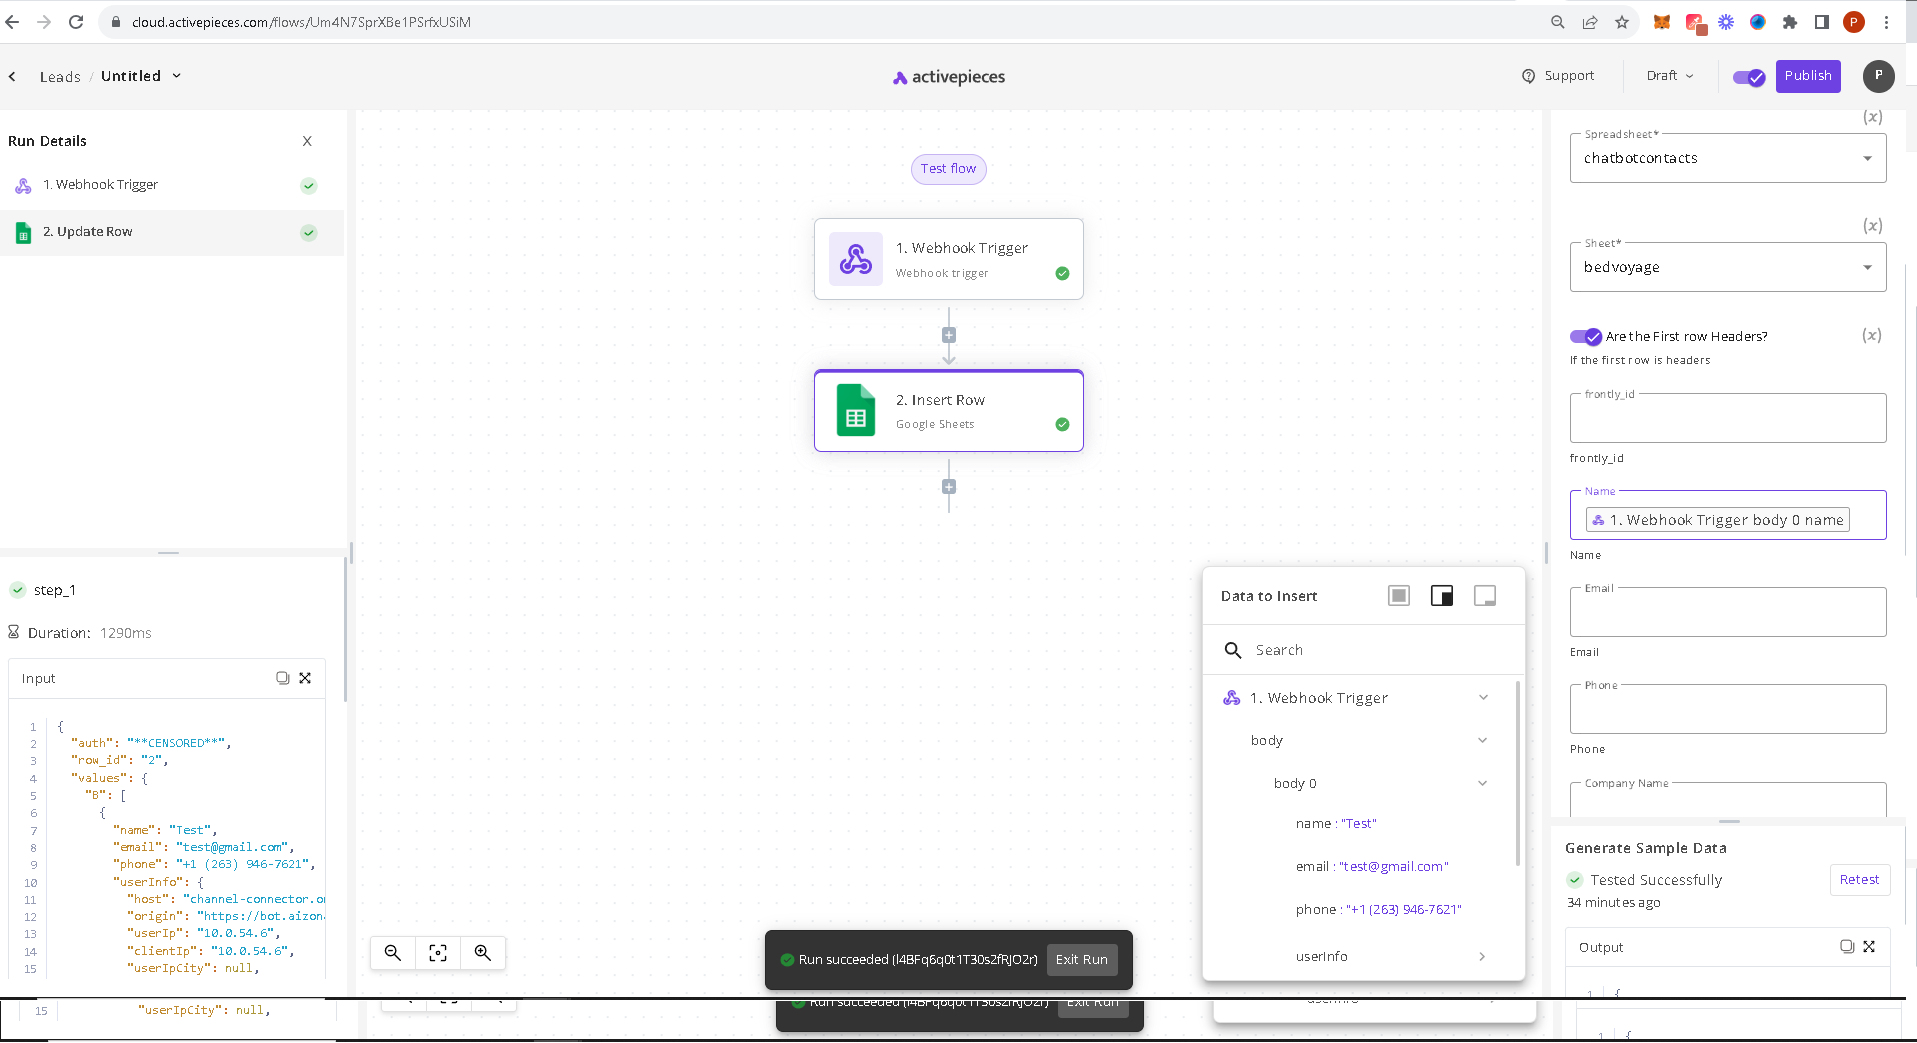The height and width of the screenshot is (1043, 1917).
Task: Toggle the flow enabled switch near Publish
Action: 1749,77
